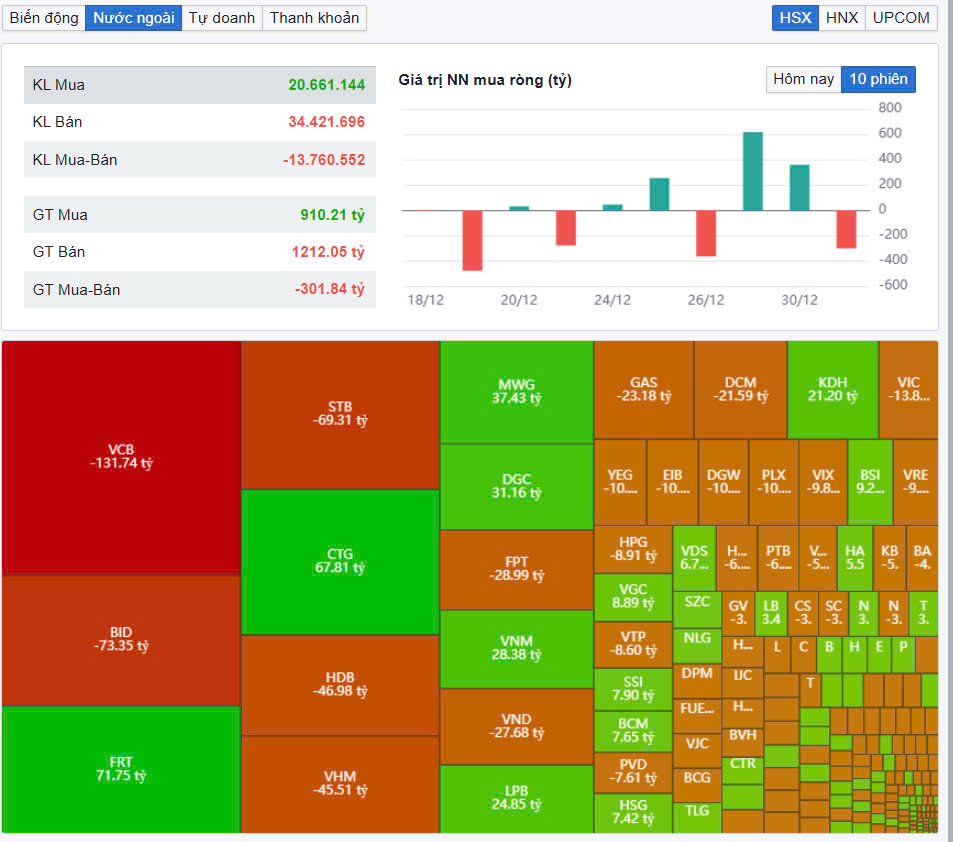This screenshot has height=842, width=953.
Task: Open the VJC treemap block
Action: pyautogui.click(x=697, y=751)
